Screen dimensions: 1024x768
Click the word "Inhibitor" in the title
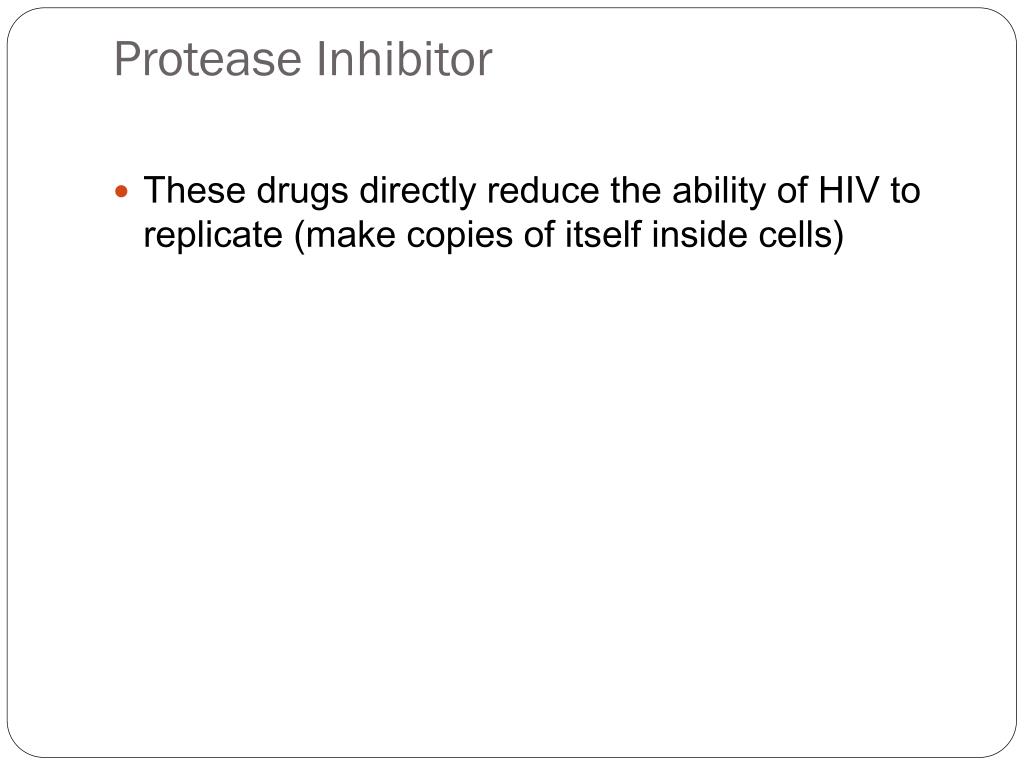tap(404, 59)
